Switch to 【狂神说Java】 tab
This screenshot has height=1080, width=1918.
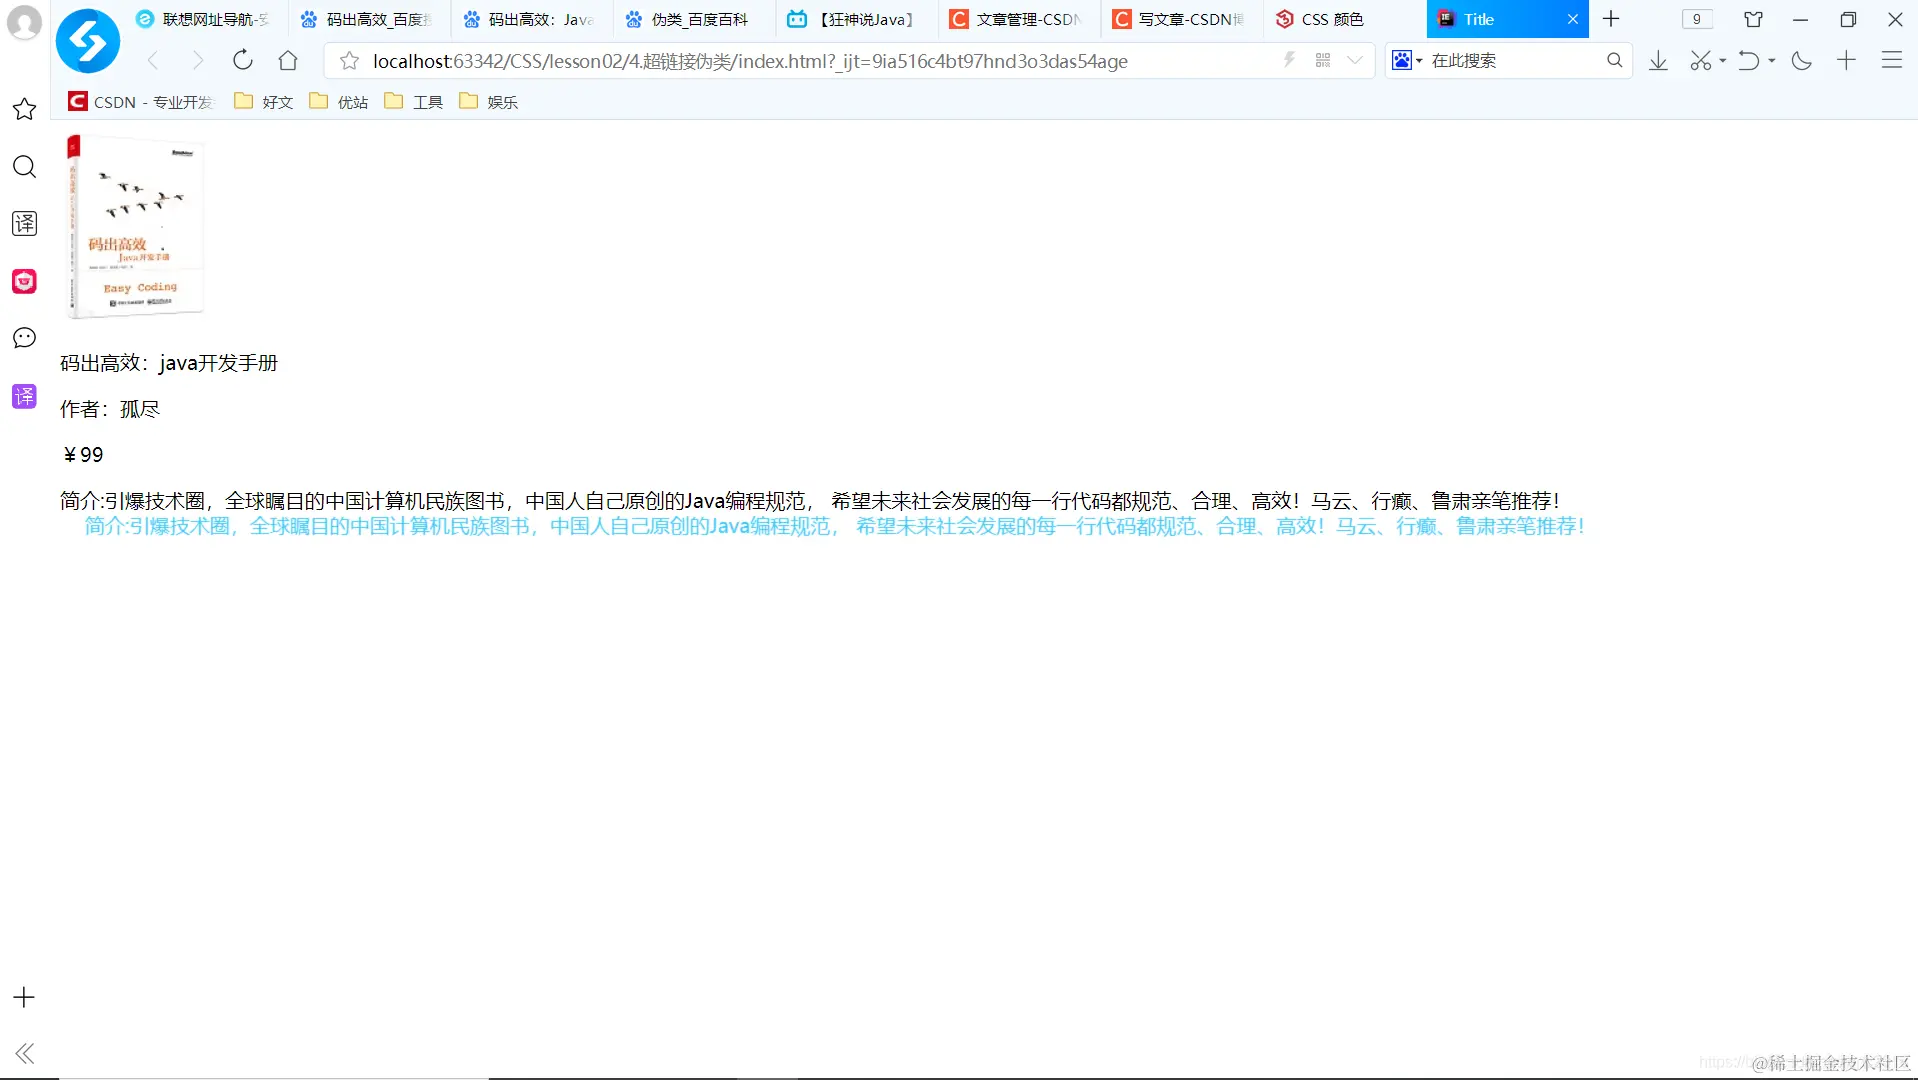point(855,19)
